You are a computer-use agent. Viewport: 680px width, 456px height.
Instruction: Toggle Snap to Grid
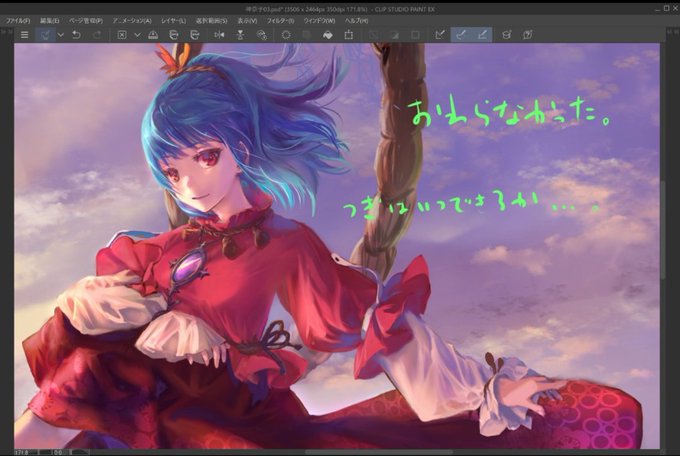click(482, 35)
